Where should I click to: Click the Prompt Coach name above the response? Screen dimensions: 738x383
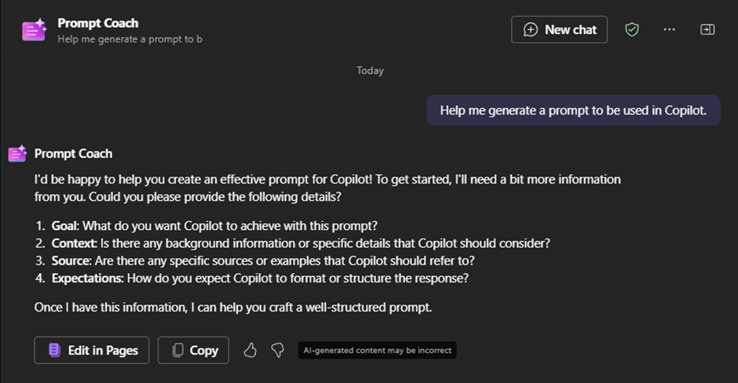pos(73,154)
